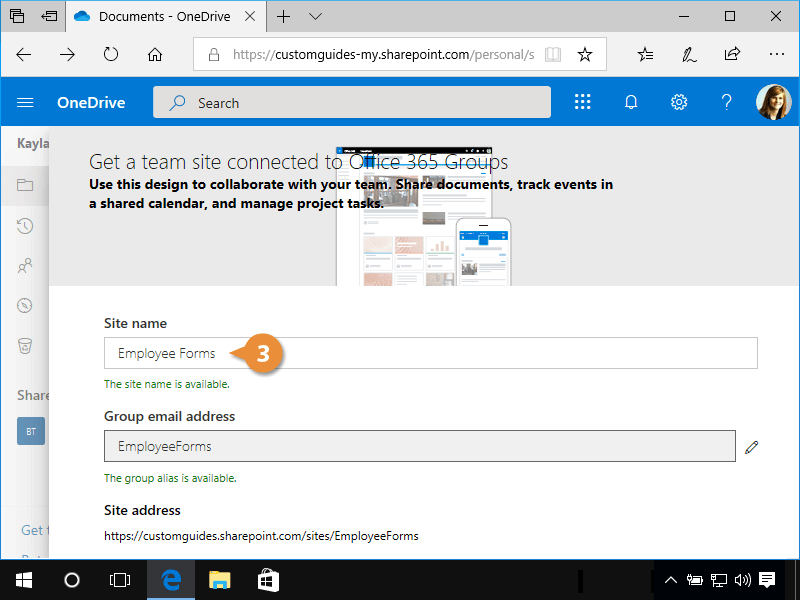Image resolution: width=800 pixels, height=600 pixels.
Task: Click the Group email address field
Action: [419, 446]
